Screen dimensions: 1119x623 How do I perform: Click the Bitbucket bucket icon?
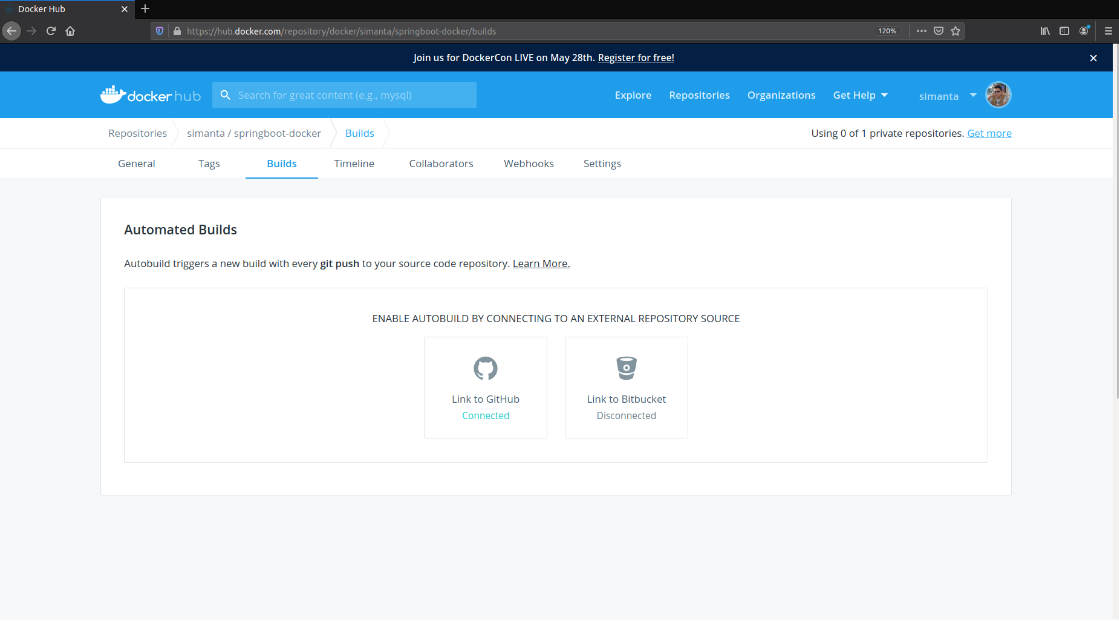coord(627,368)
